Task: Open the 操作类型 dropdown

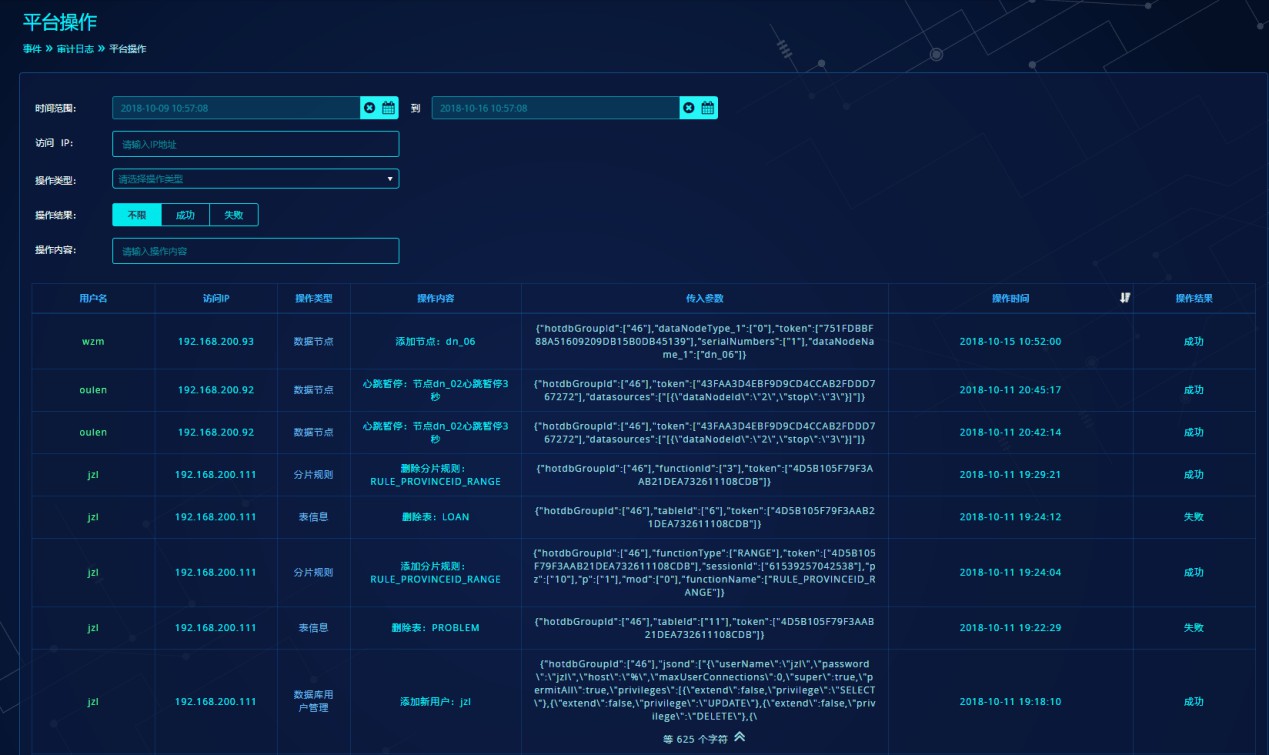Action: point(255,179)
